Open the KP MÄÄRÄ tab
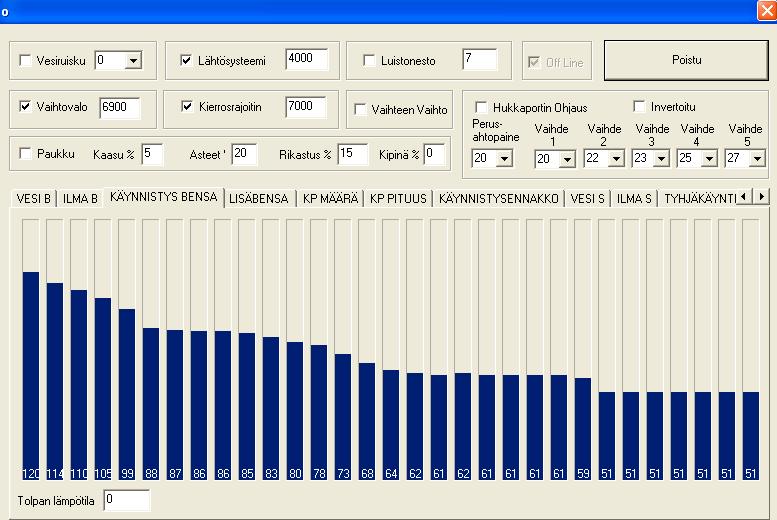This screenshot has width=777, height=520. coord(331,199)
